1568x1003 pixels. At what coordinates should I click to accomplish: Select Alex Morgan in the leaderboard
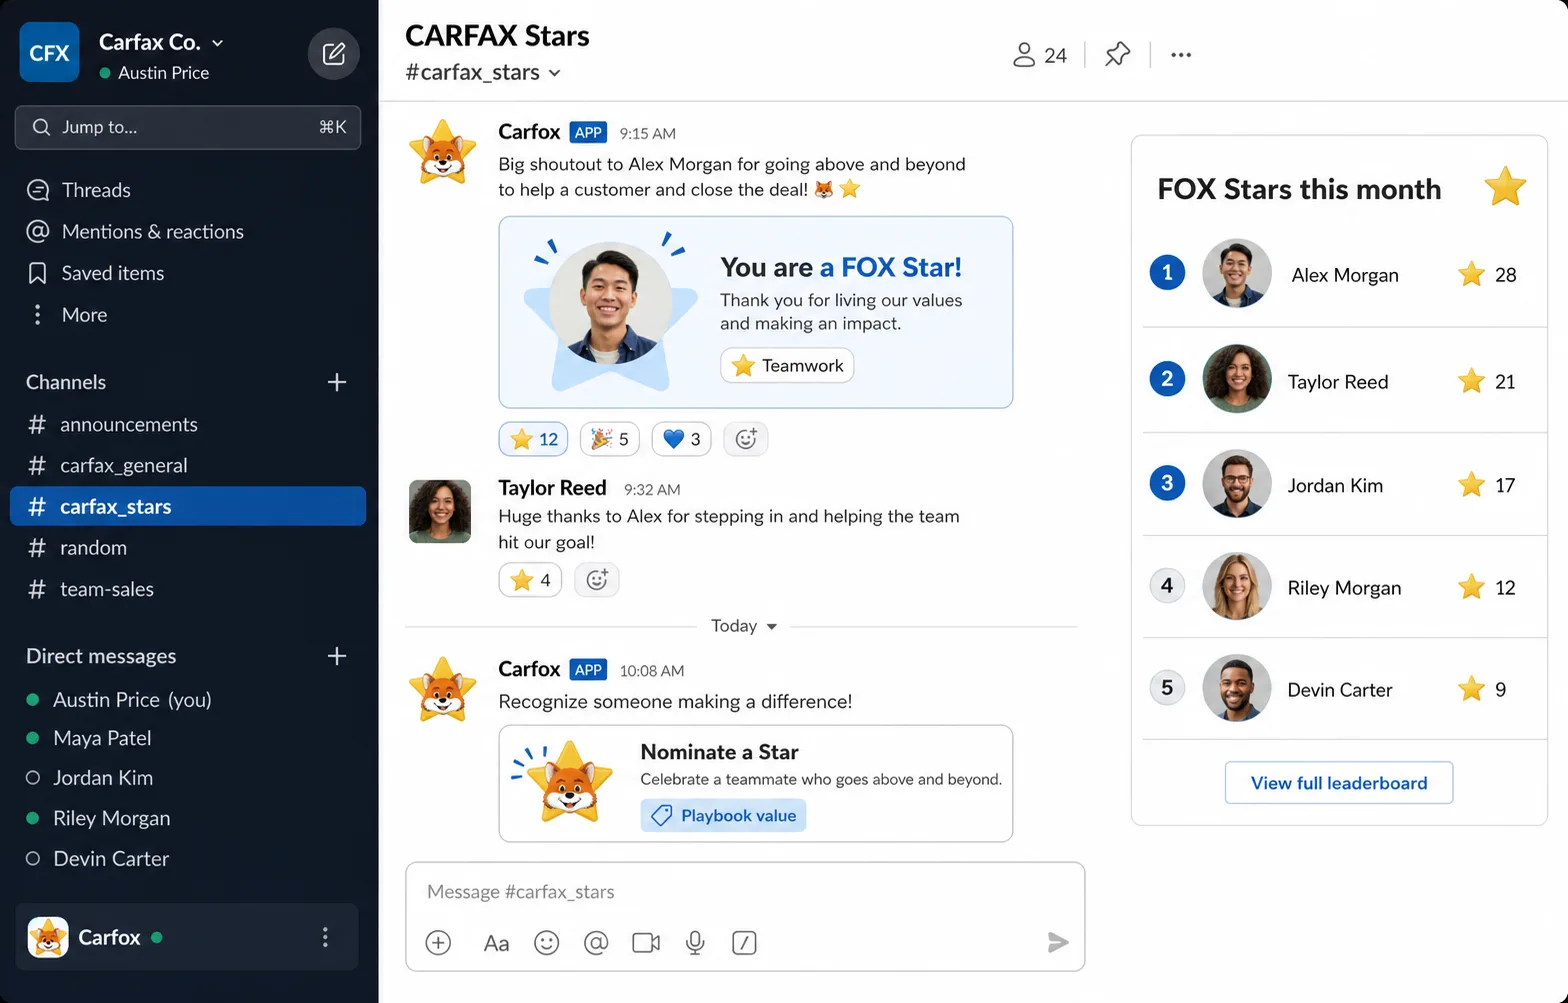click(1344, 274)
